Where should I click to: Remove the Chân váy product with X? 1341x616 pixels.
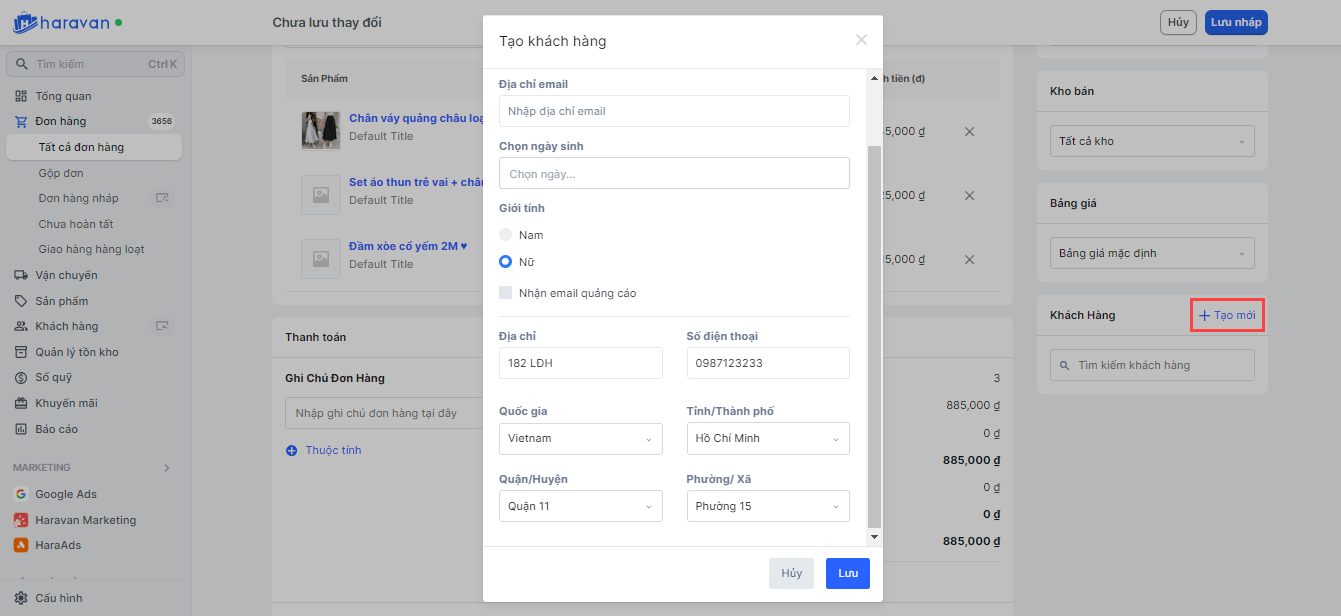pyautogui.click(x=969, y=131)
